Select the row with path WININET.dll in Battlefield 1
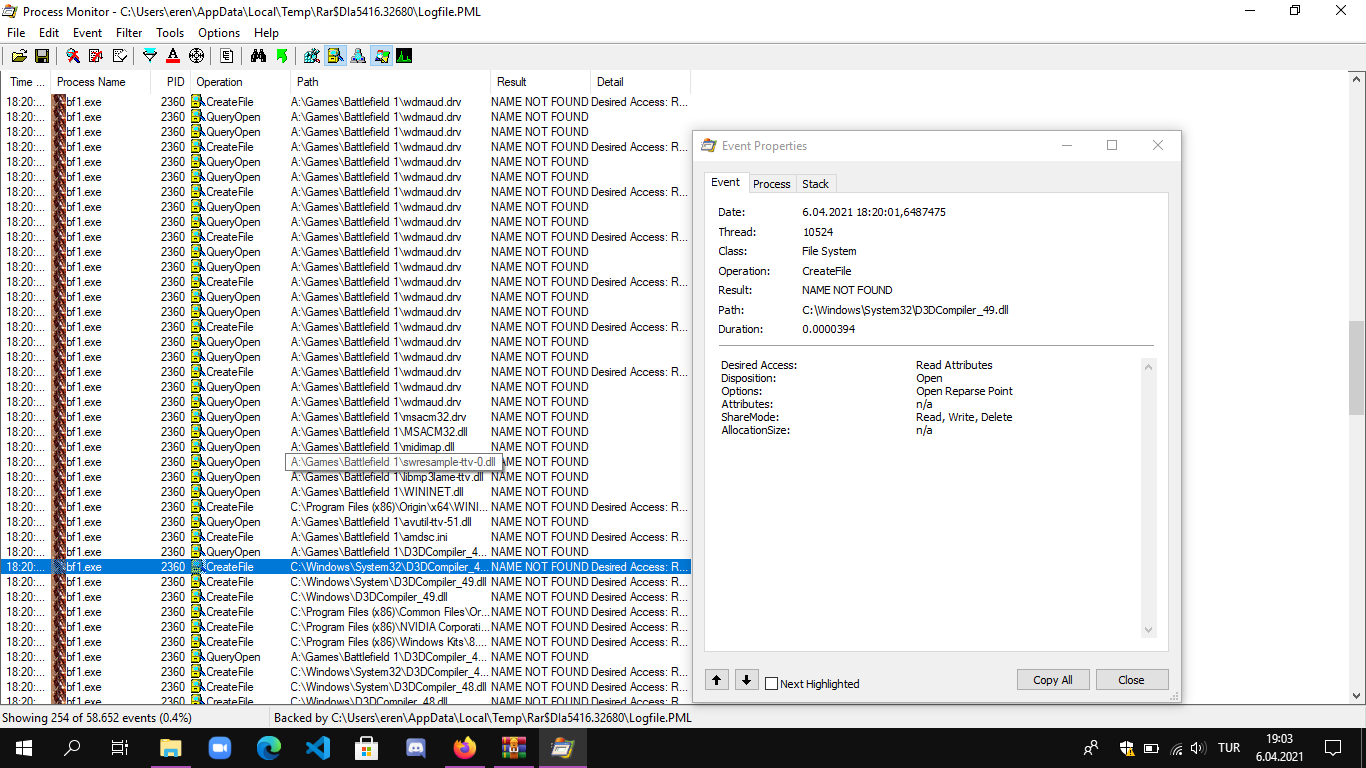Screen dimensions: 1366x768 coord(345,492)
